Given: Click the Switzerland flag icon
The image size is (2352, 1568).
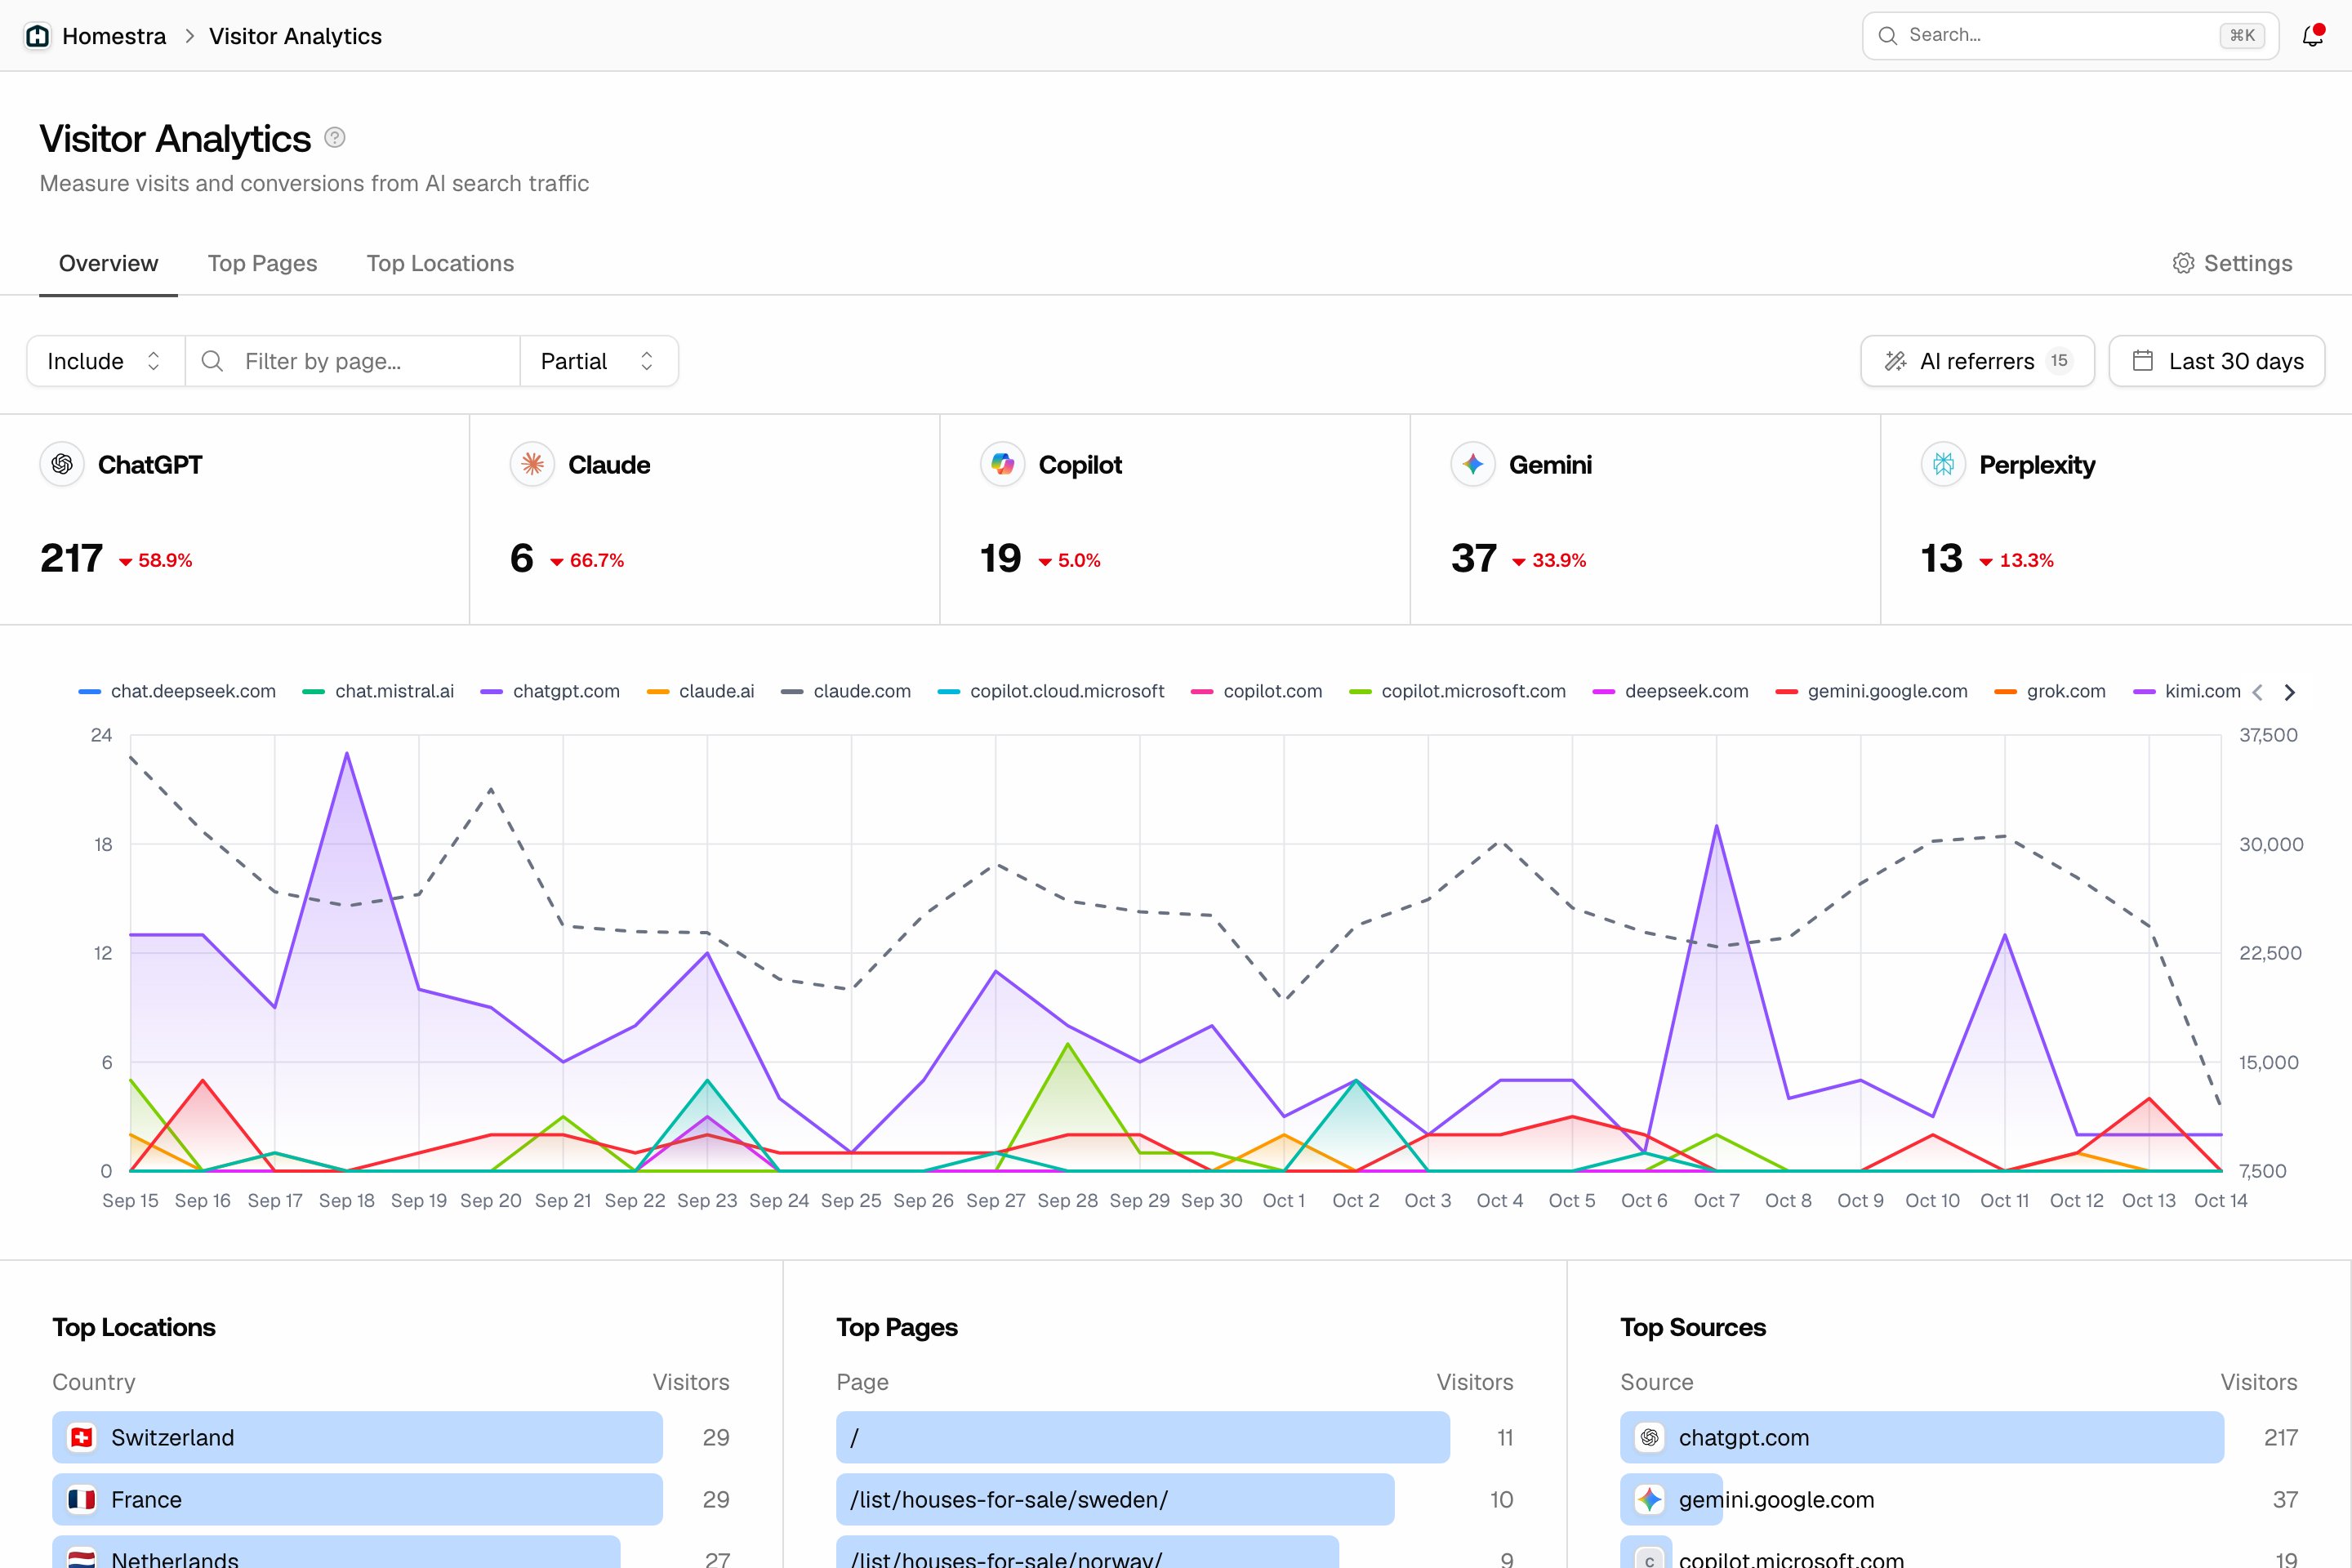Looking at the screenshot, I should (82, 1437).
